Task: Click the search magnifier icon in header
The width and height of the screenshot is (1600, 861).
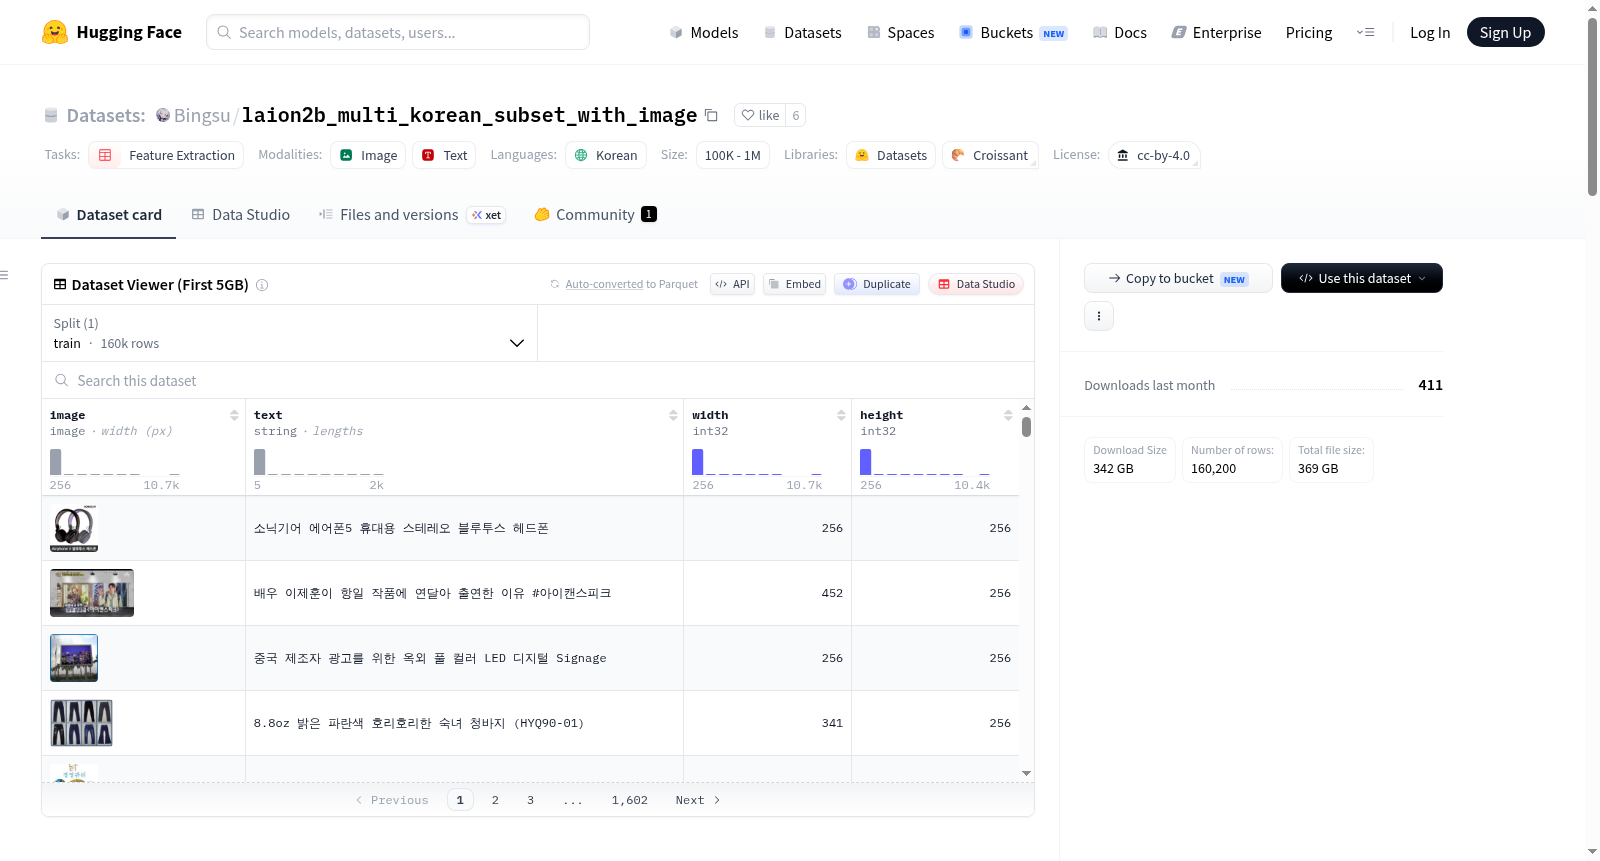Action: (x=224, y=32)
